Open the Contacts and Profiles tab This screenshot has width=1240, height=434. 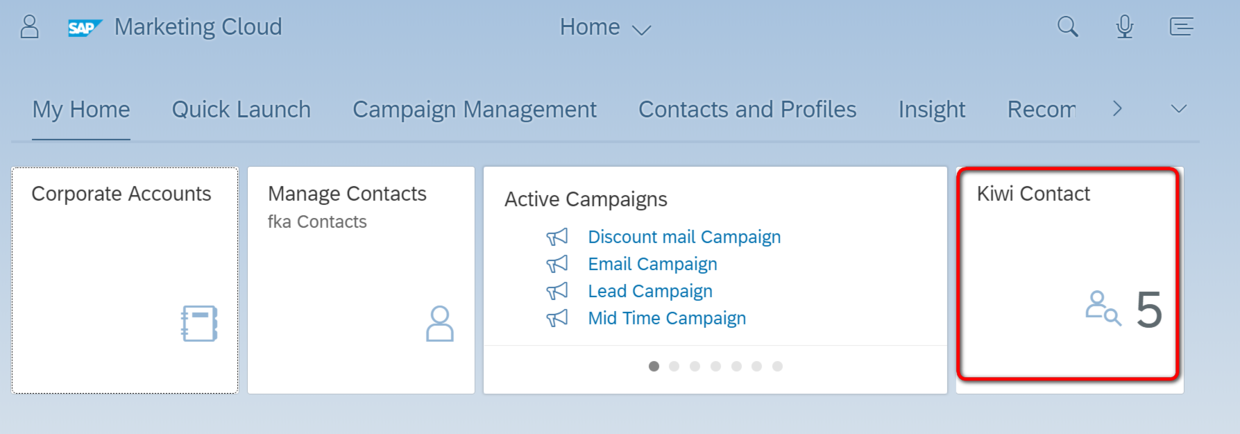748,109
